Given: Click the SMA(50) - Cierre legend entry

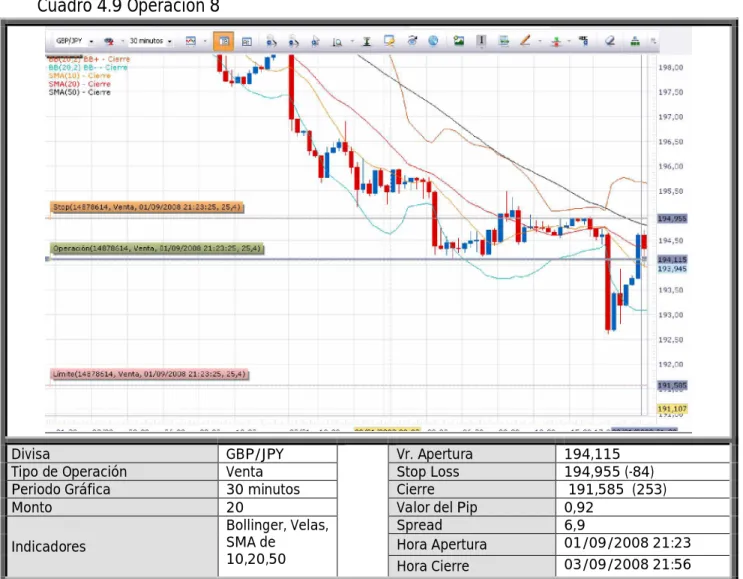Looking at the screenshot, I should pyautogui.click(x=80, y=92).
